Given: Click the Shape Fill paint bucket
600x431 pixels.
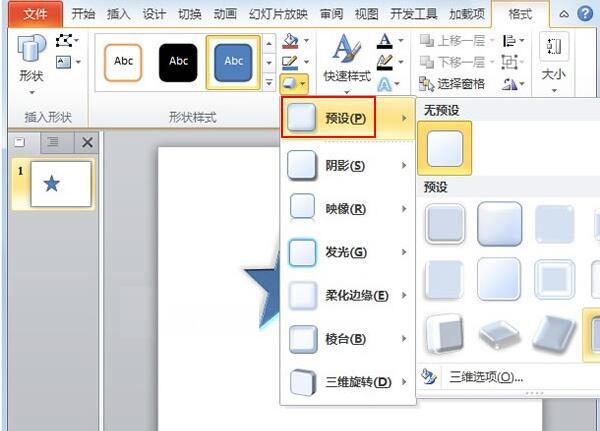Looking at the screenshot, I should pos(290,41).
